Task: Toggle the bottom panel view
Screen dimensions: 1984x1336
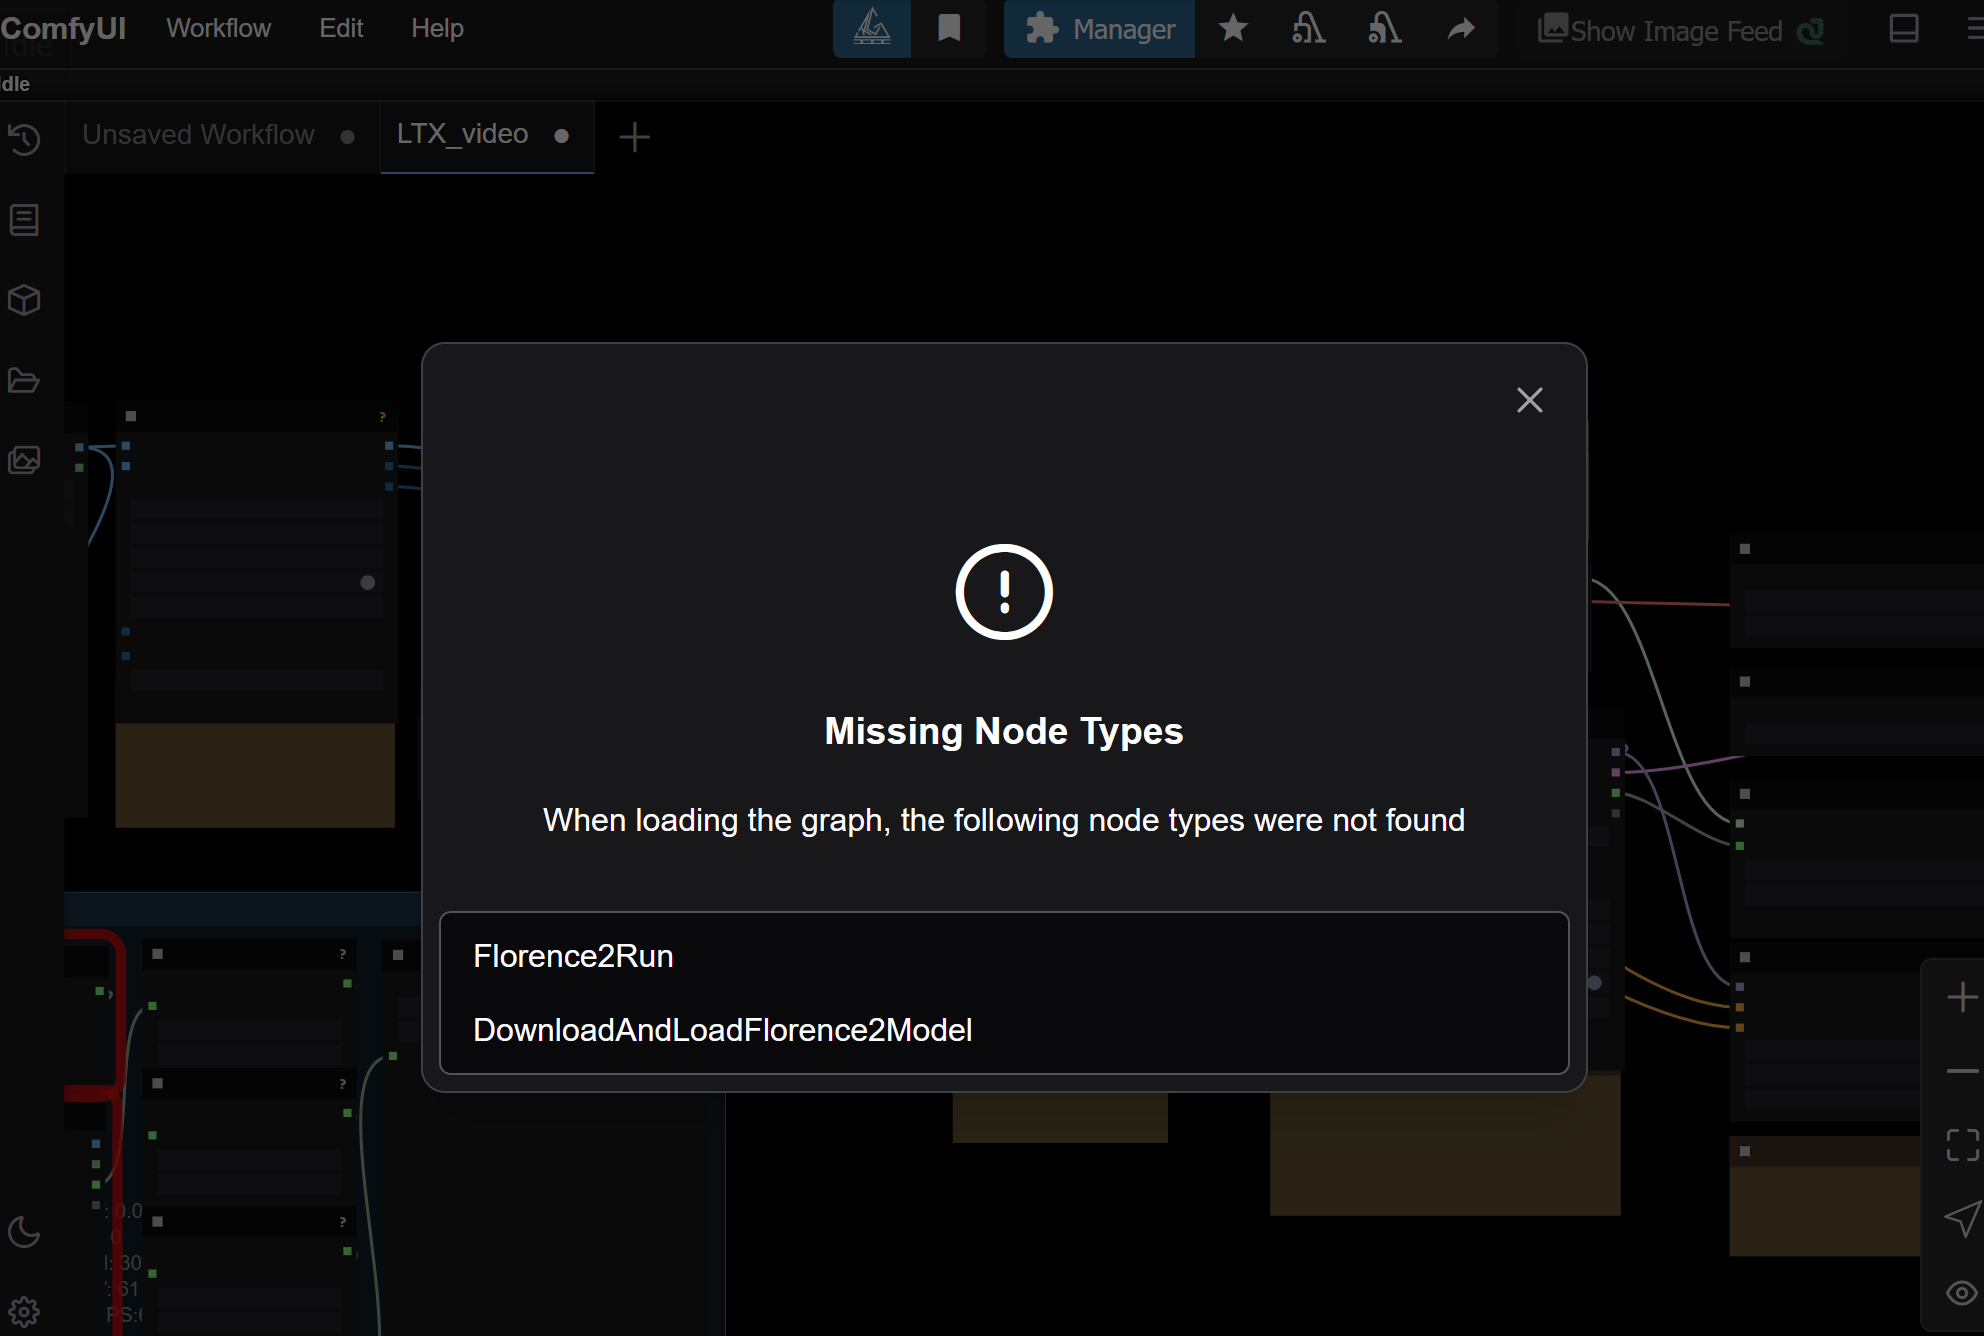Action: [x=1903, y=29]
